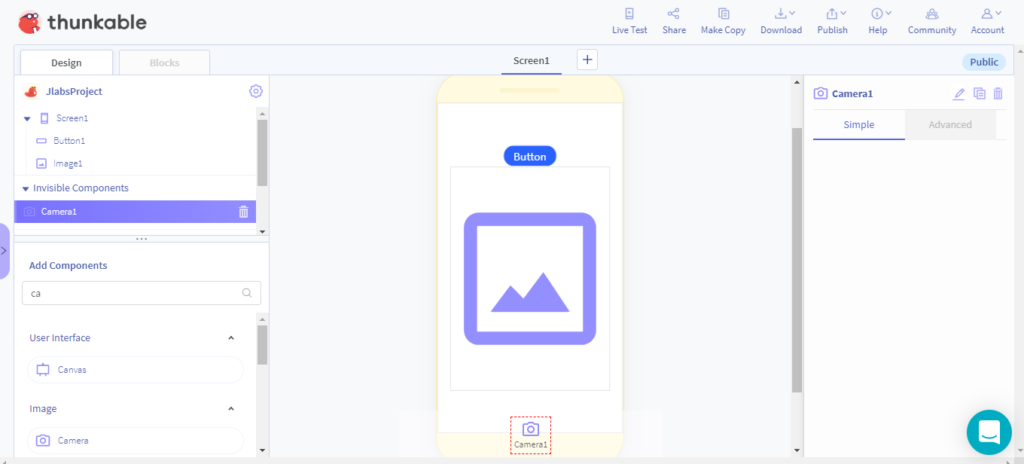Collapse the Invisible Components section
Screen dimensions: 1024x464
[25, 188]
